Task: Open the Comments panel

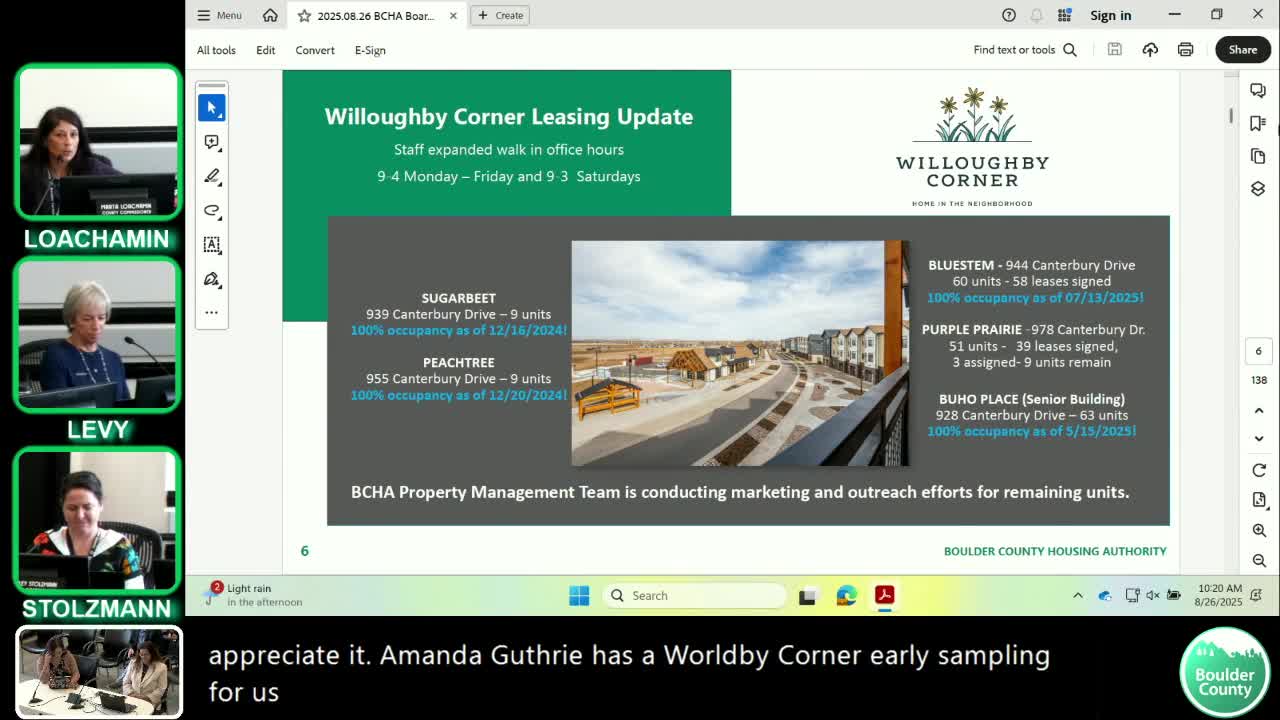Action: tap(1258, 90)
